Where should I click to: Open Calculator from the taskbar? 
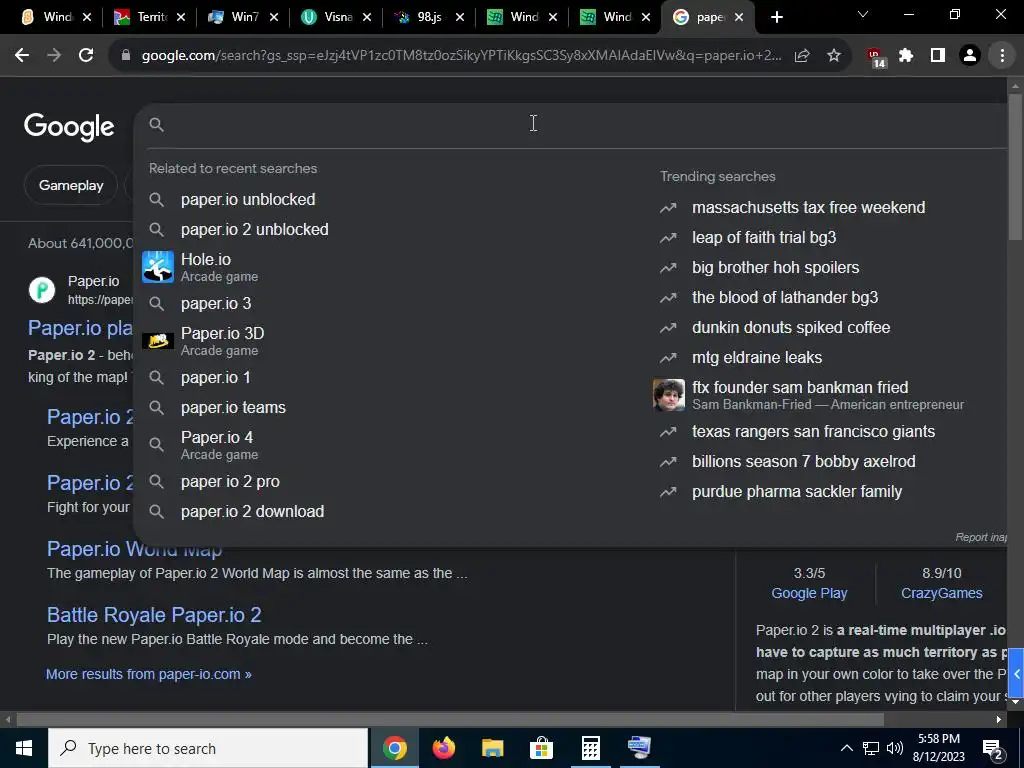click(x=590, y=748)
